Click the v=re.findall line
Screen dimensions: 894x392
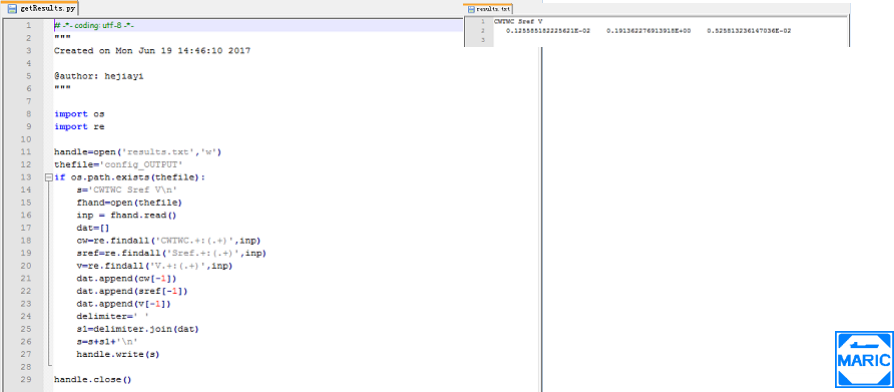click(155, 266)
